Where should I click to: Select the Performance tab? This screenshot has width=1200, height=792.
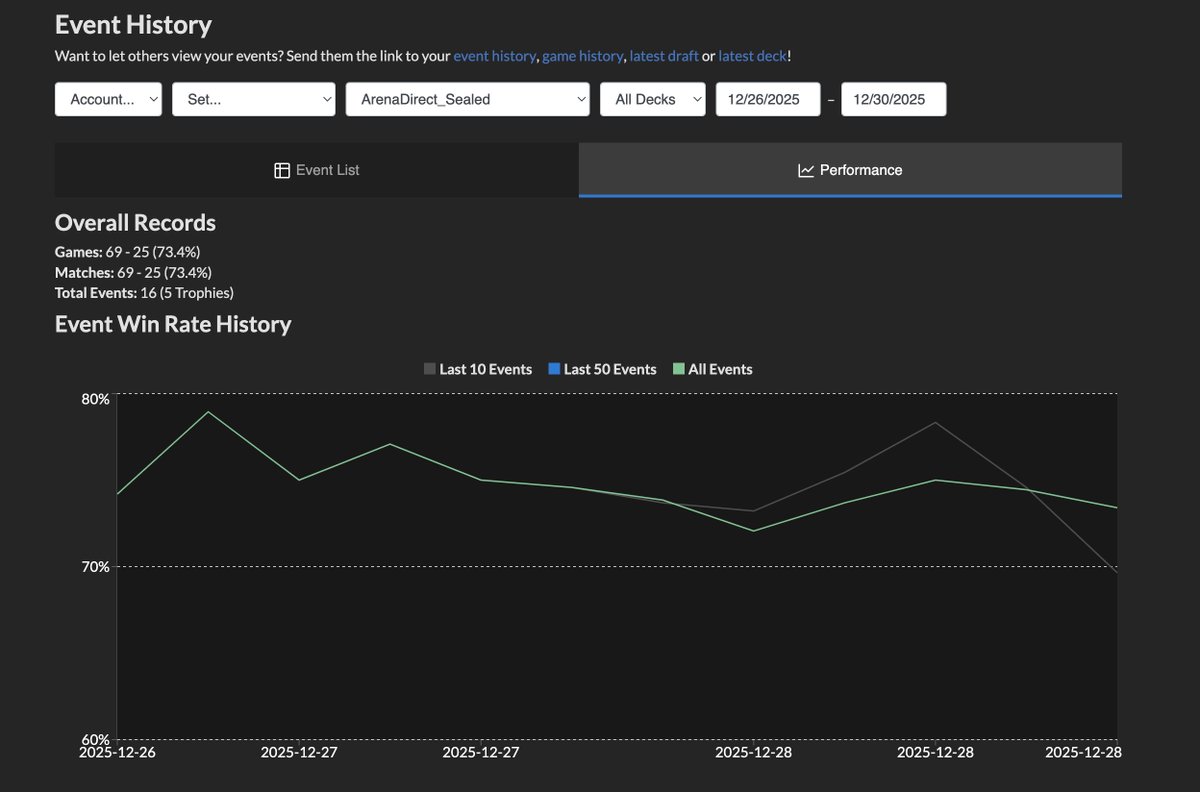[850, 170]
